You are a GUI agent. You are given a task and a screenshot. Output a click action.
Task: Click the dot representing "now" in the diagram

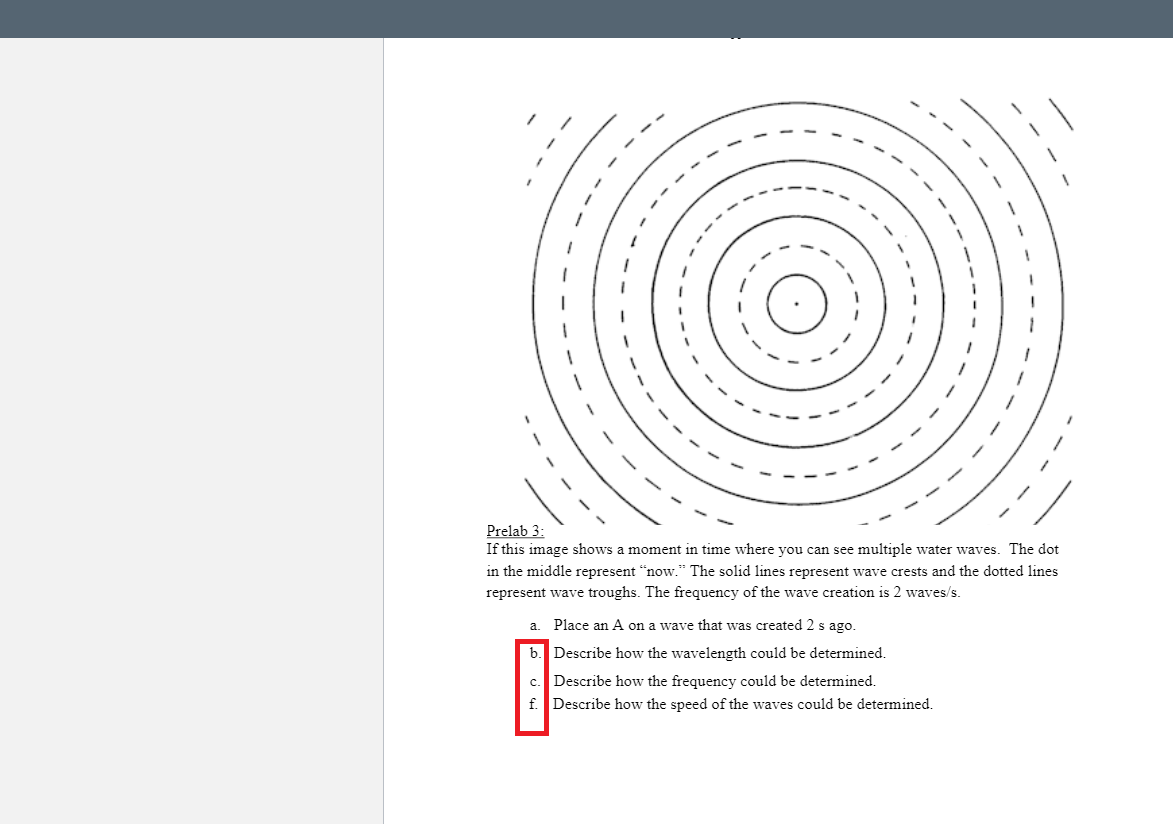tap(796, 304)
